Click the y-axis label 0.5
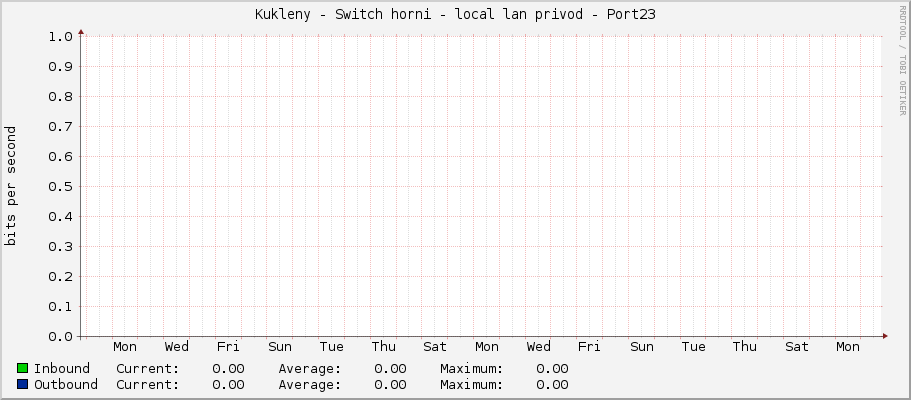 pyautogui.click(x=60, y=187)
